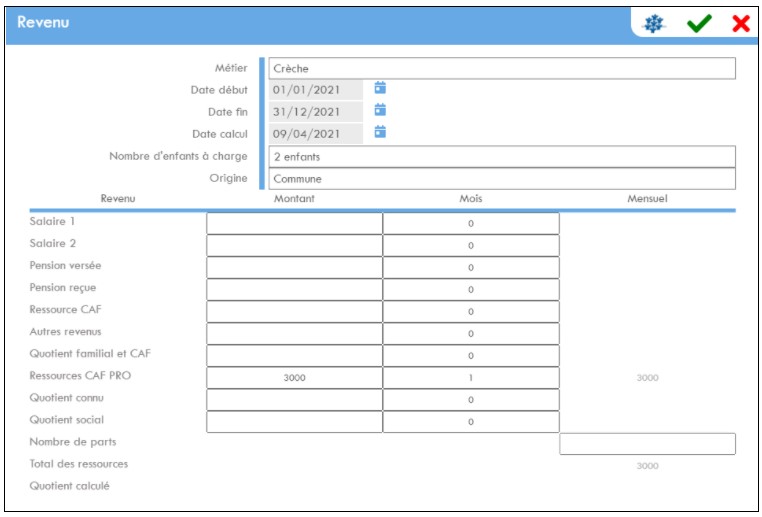This screenshot has height=517, width=762.
Task: Click the Salaire 1 Montant field
Action: pos(294,224)
